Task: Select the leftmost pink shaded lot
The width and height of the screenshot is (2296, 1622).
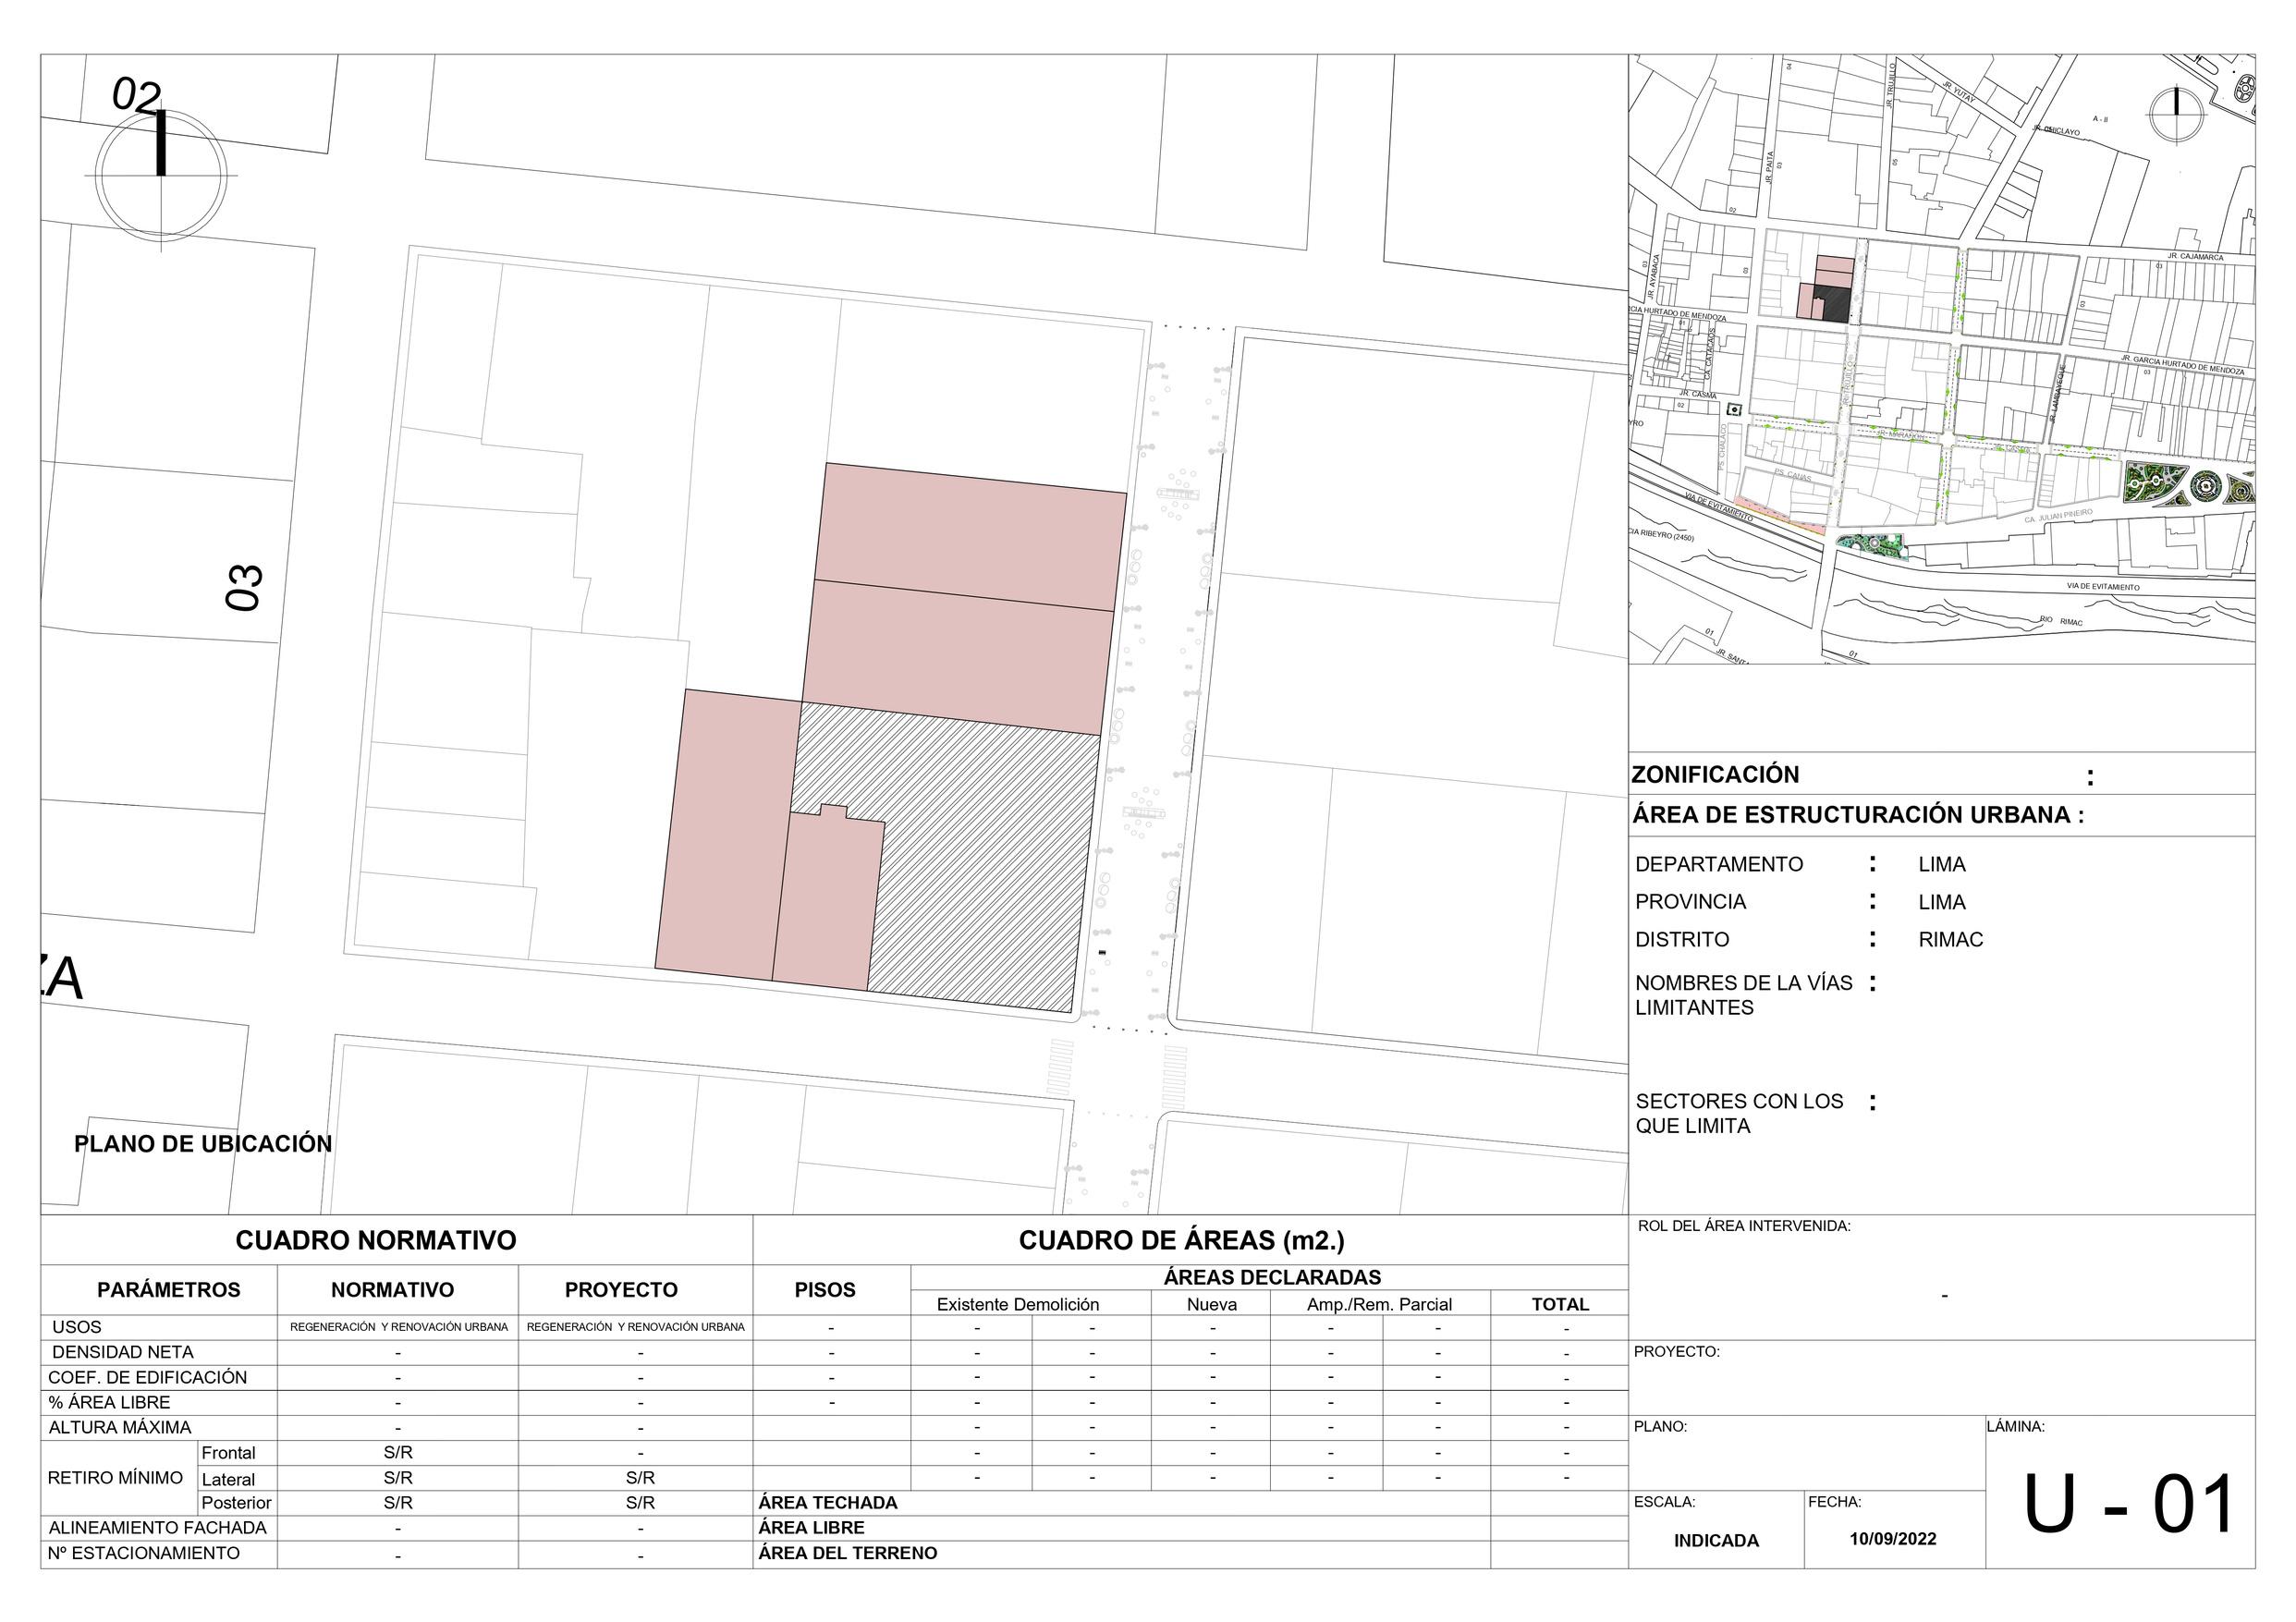Action: pos(727,833)
